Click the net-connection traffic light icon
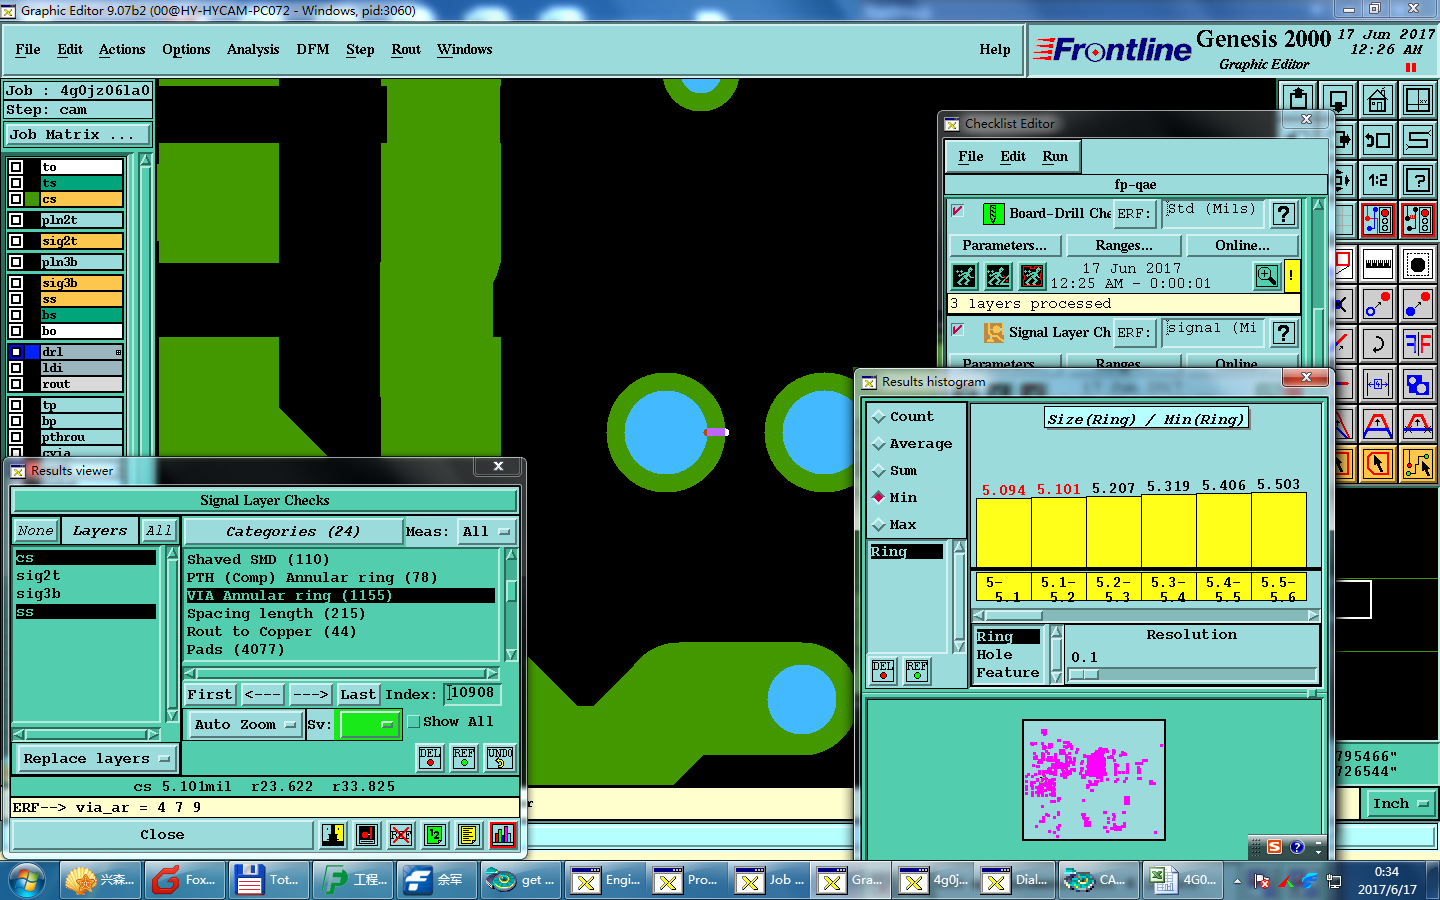Viewport: 1440px width, 900px height. tap(1378, 220)
